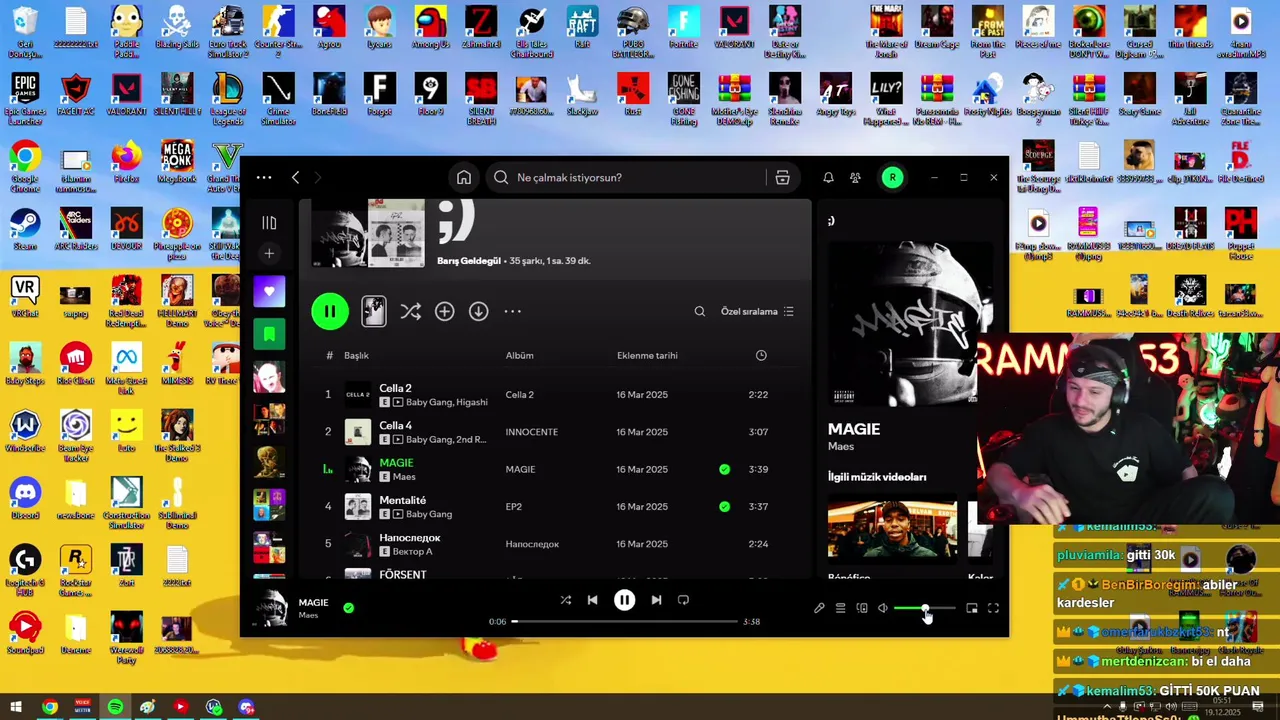Expand Your Library sidebar icon

coord(269,223)
